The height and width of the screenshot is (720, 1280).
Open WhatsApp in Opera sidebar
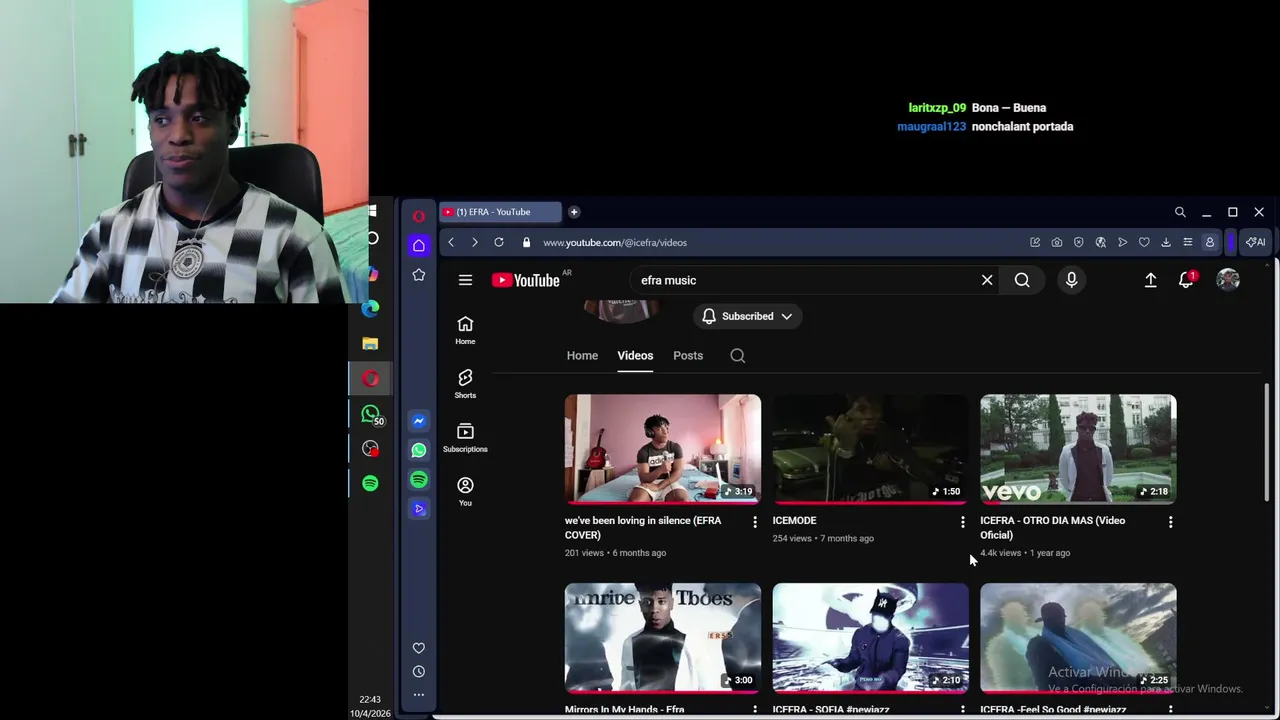coord(419,450)
